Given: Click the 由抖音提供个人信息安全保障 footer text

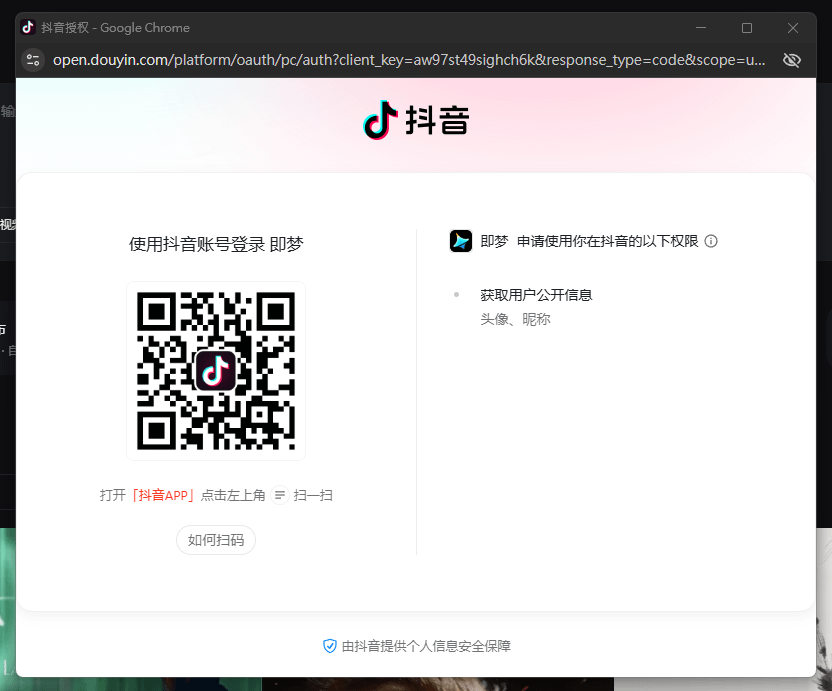Looking at the screenshot, I should point(426,646).
